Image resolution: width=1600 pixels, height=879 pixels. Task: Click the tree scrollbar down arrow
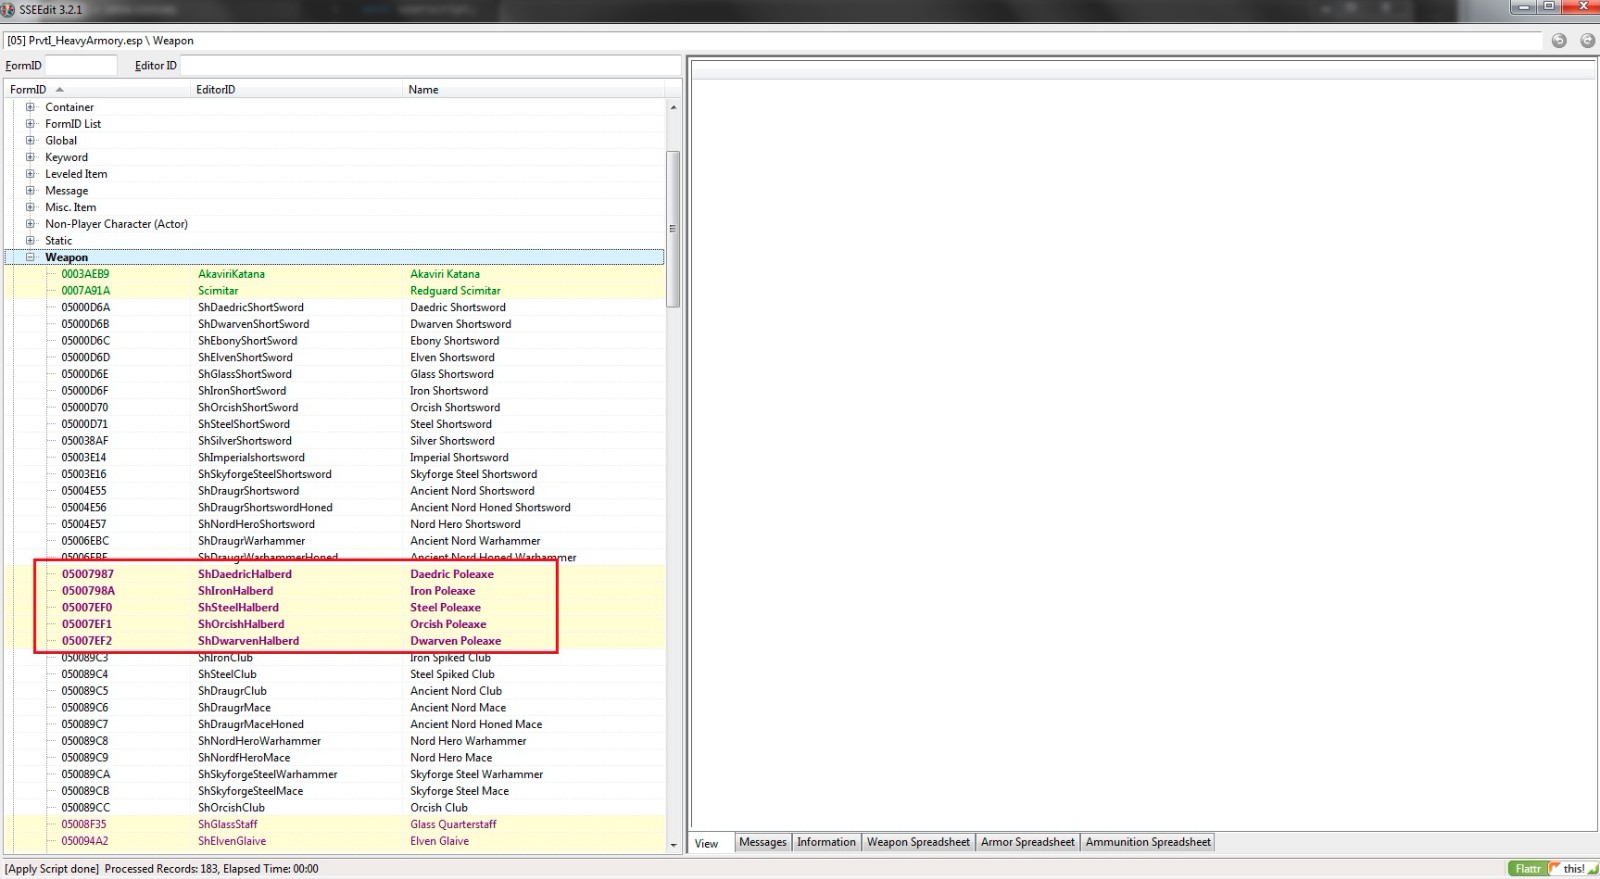[673, 845]
